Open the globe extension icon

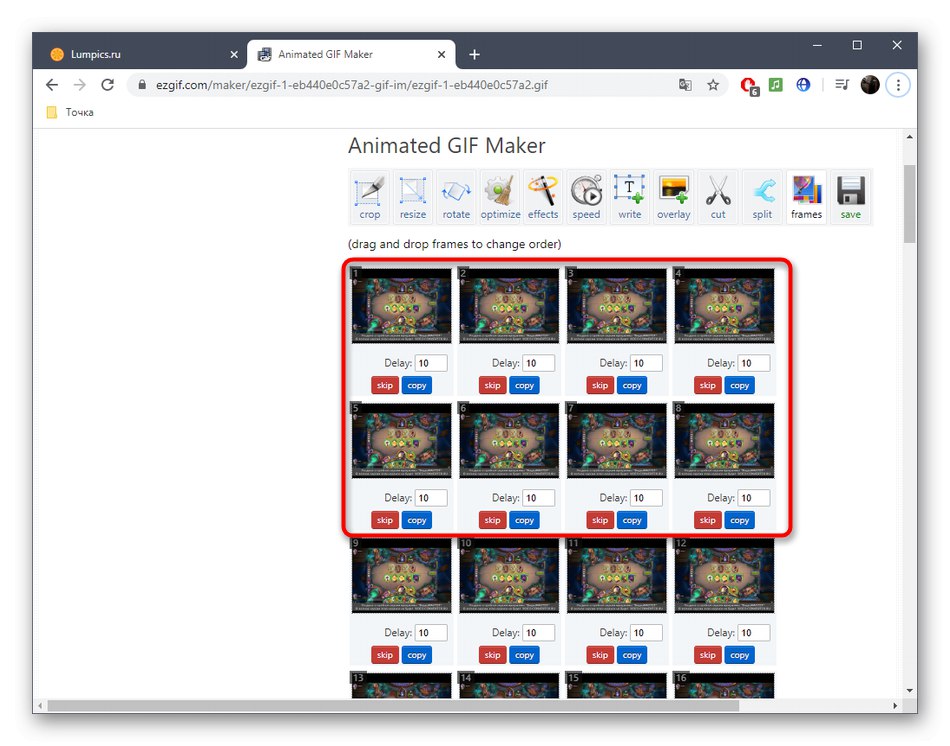(803, 85)
